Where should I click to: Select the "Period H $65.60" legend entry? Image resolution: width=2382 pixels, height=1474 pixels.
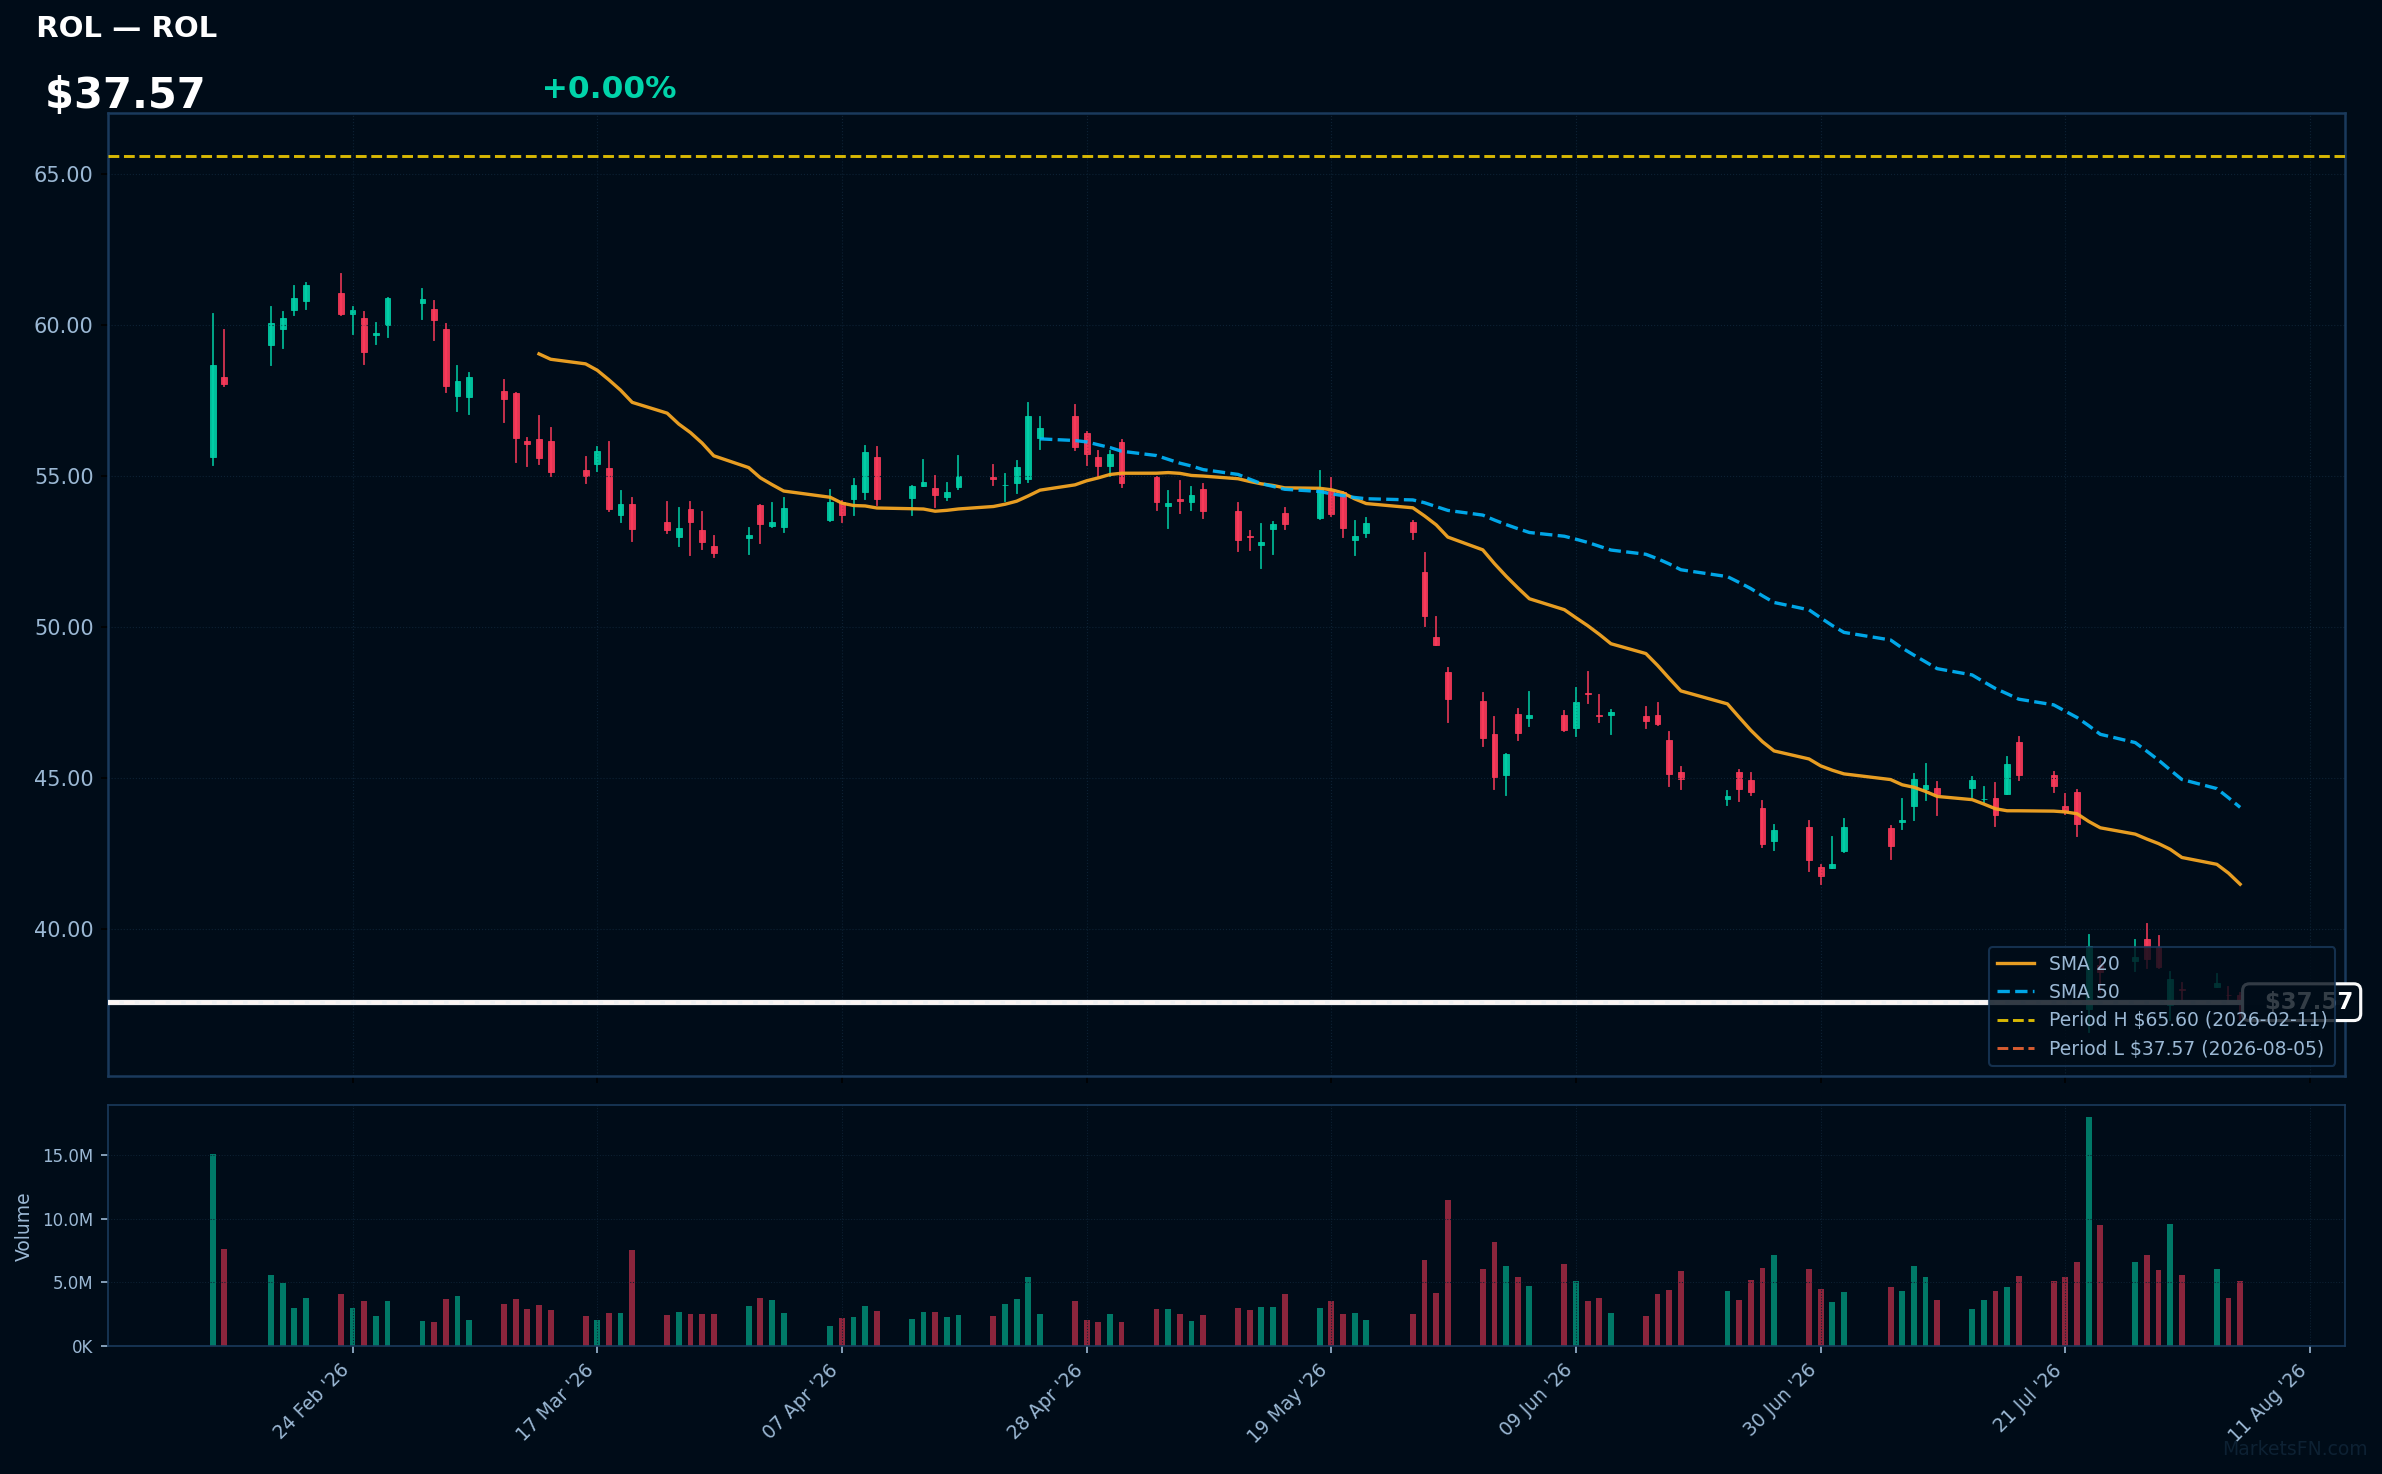pyautogui.click(x=2162, y=1020)
